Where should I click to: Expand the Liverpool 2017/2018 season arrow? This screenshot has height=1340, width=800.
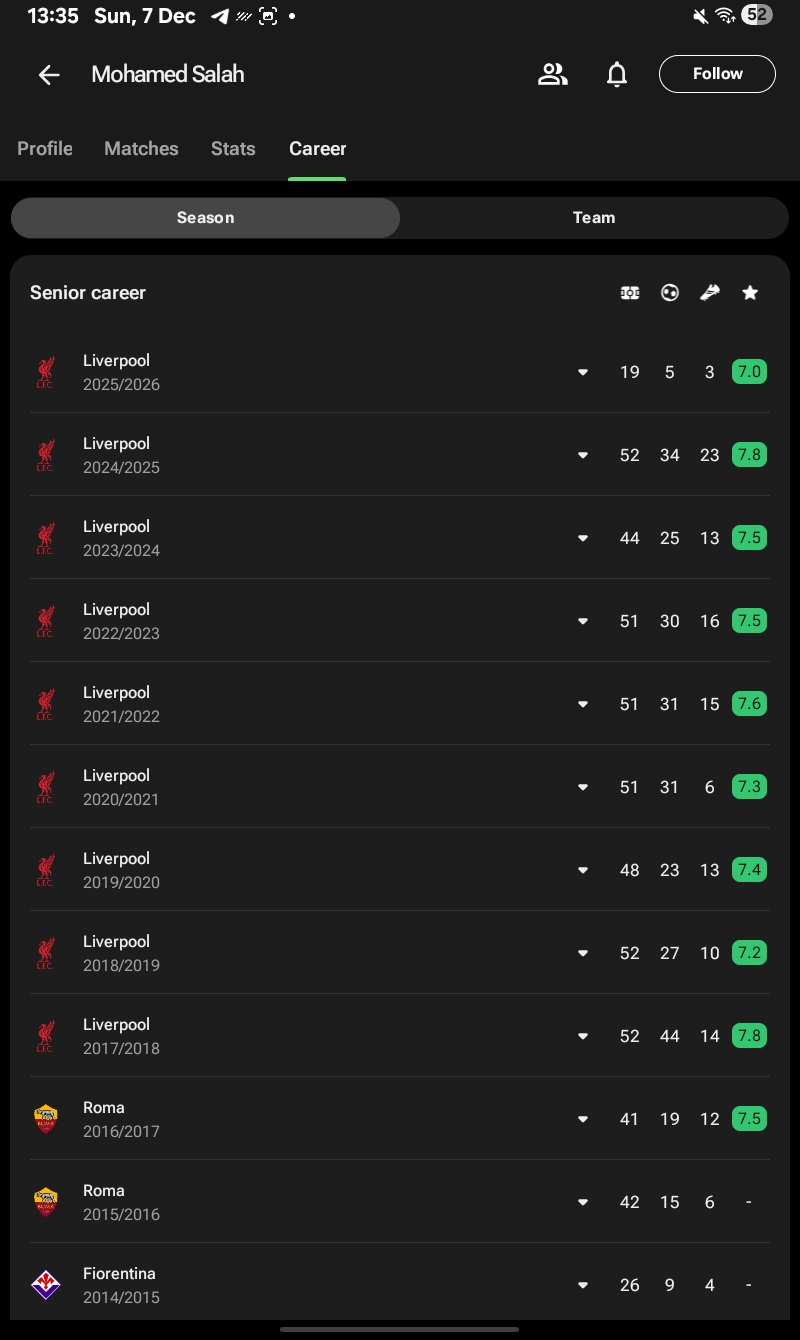(x=583, y=1037)
